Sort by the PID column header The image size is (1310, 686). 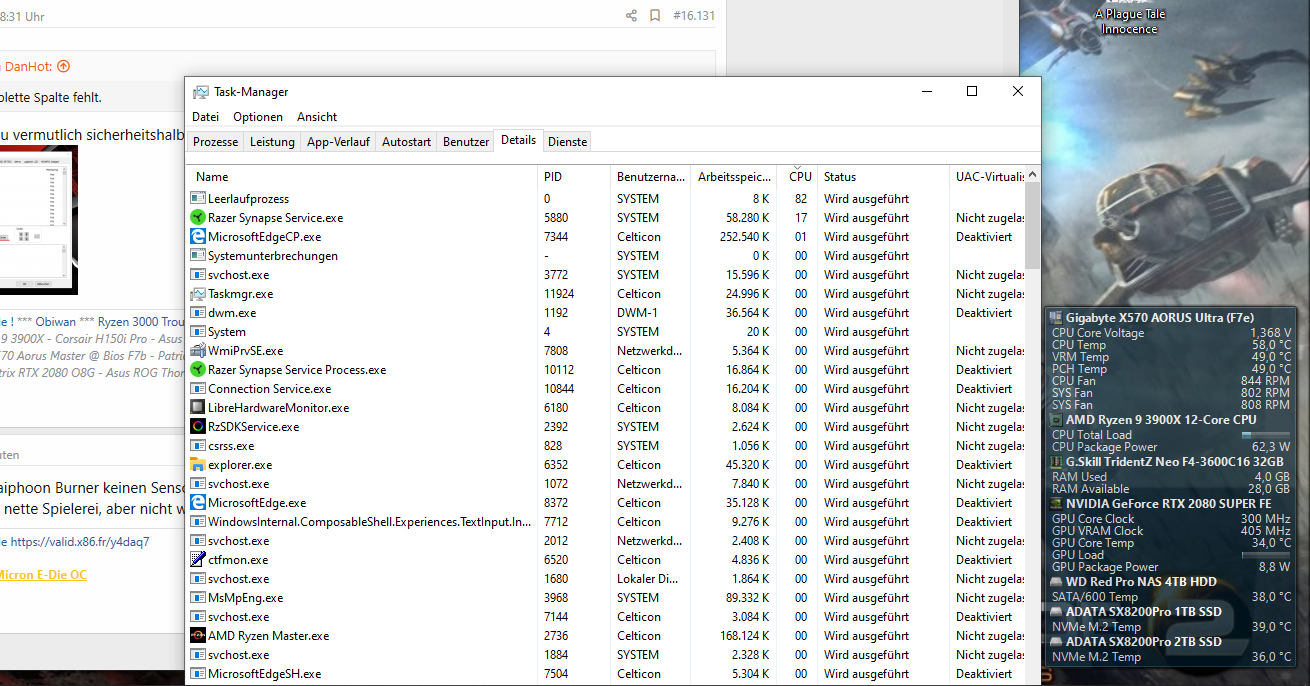point(574,176)
